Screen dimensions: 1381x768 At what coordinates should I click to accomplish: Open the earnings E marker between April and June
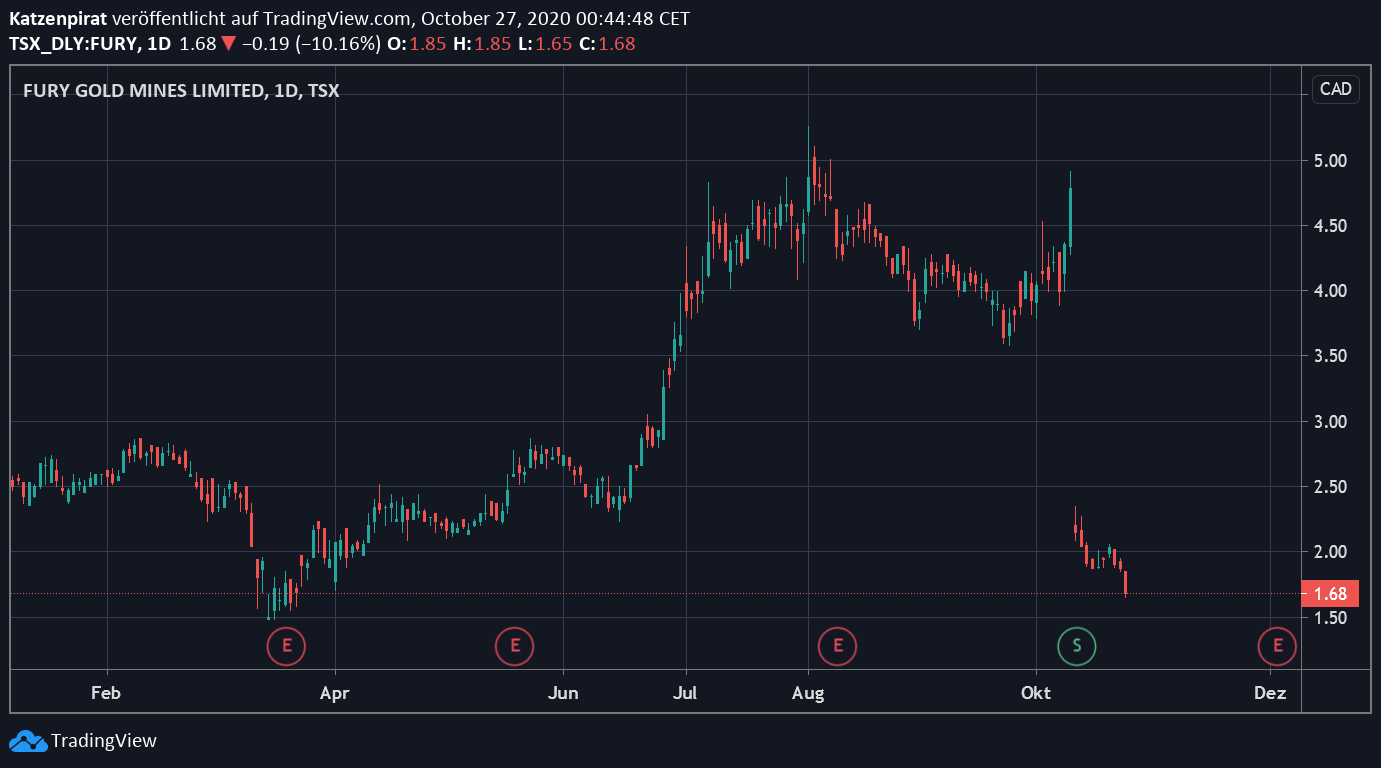(515, 646)
